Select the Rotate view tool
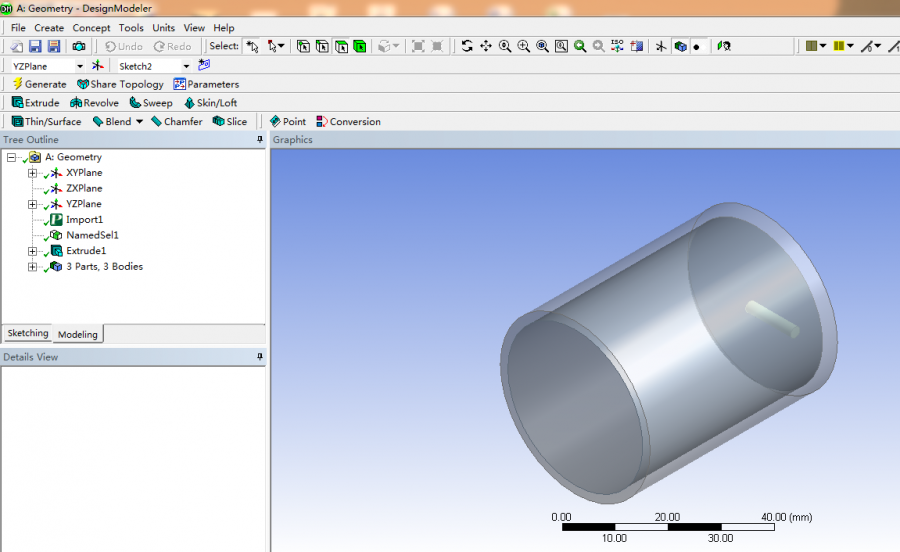 [467, 47]
